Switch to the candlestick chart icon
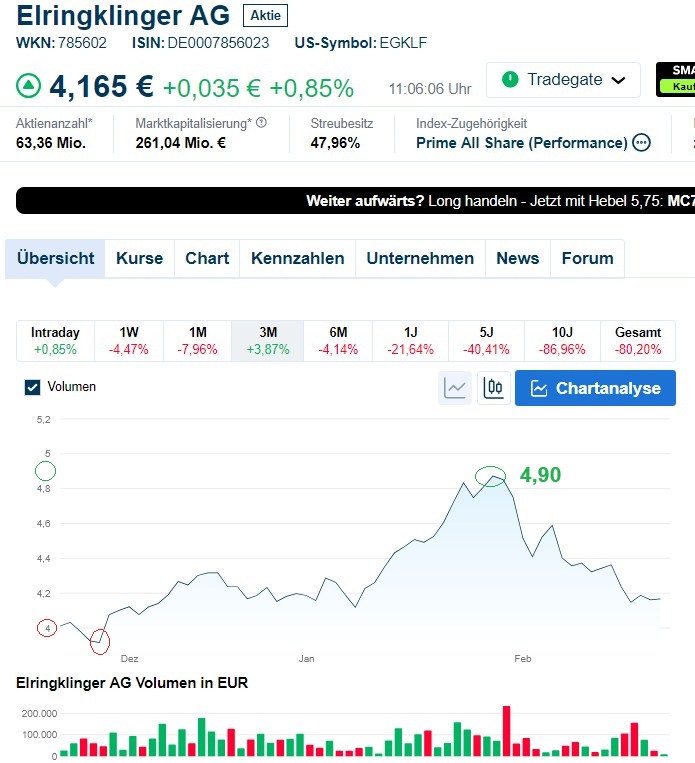Image resolution: width=695 pixels, height=763 pixels. tap(494, 388)
